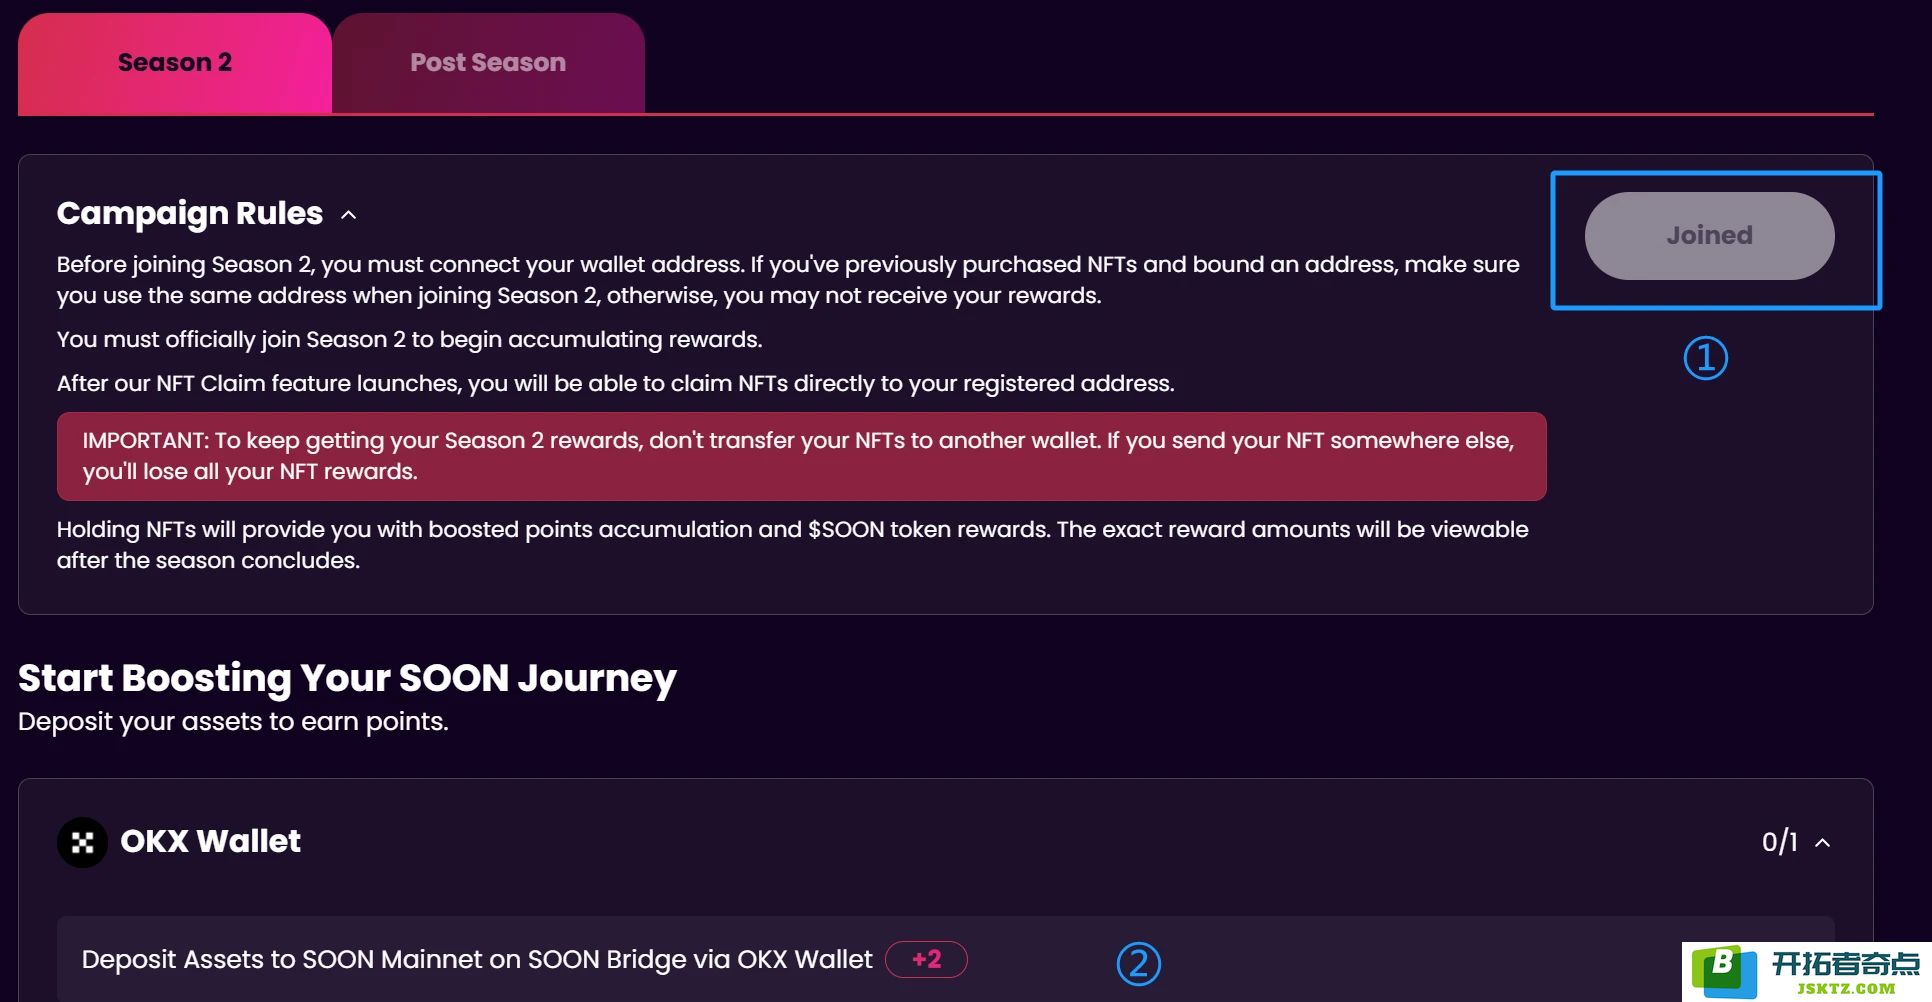Screen dimensions: 1932x1002
Task: Click the circled number 2 annotation
Action: click(x=1138, y=964)
